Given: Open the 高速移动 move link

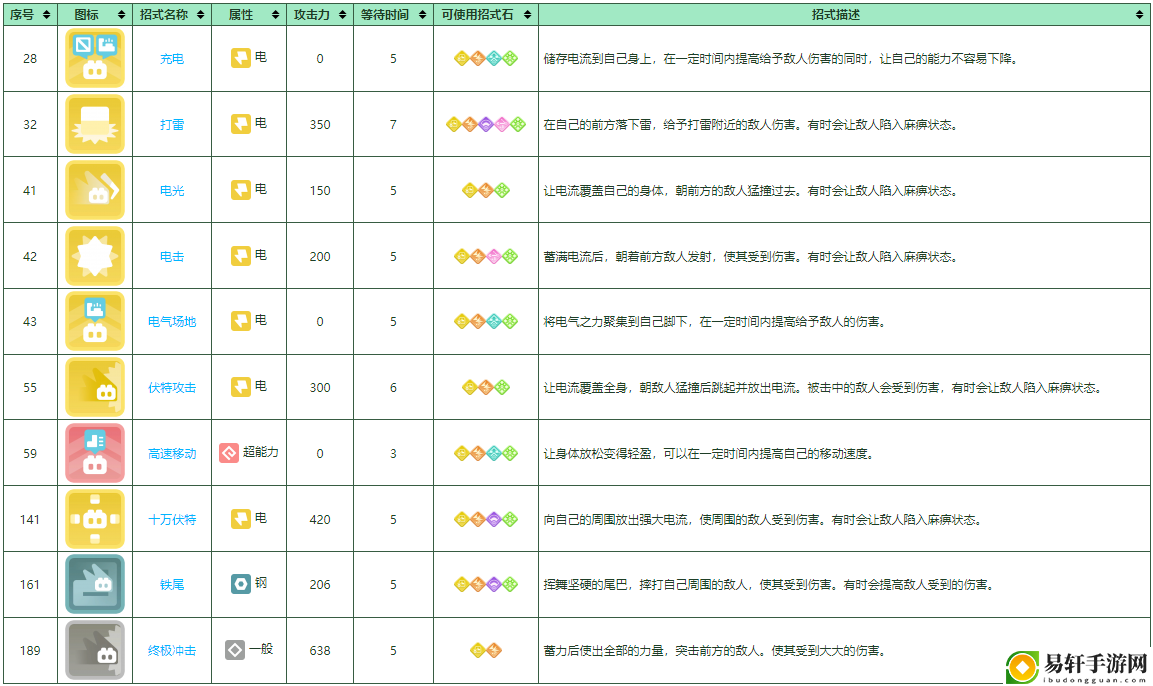Looking at the screenshot, I should tap(172, 454).
